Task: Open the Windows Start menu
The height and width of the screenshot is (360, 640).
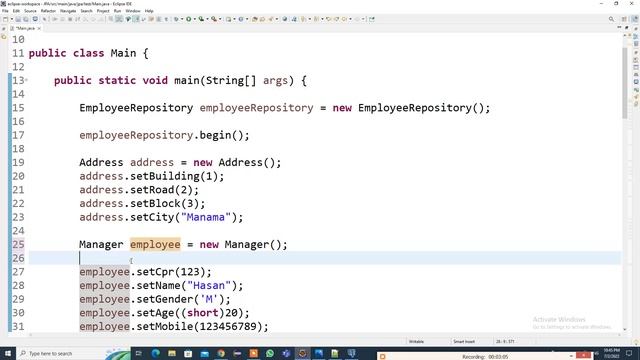Action: point(8,353)
